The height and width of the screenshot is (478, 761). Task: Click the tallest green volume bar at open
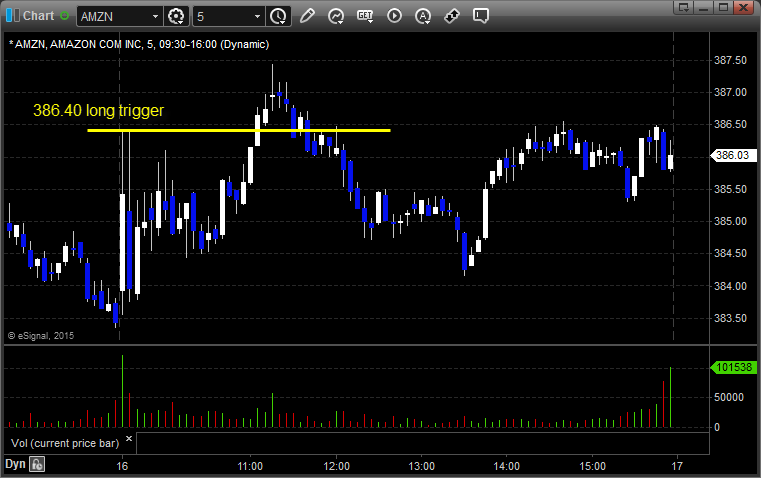point(122,391)
